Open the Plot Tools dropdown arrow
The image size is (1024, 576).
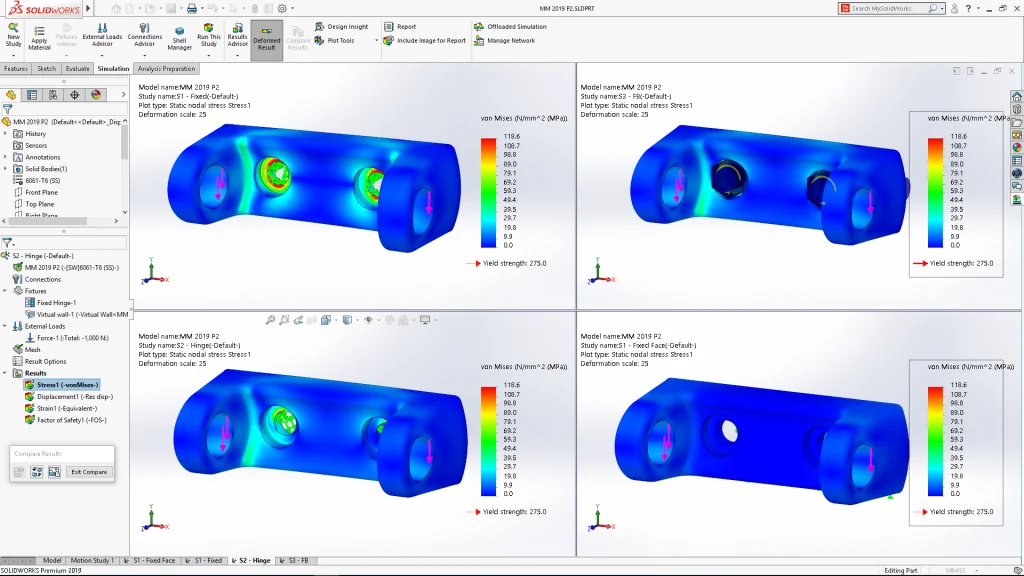click(x=376, y=40)
